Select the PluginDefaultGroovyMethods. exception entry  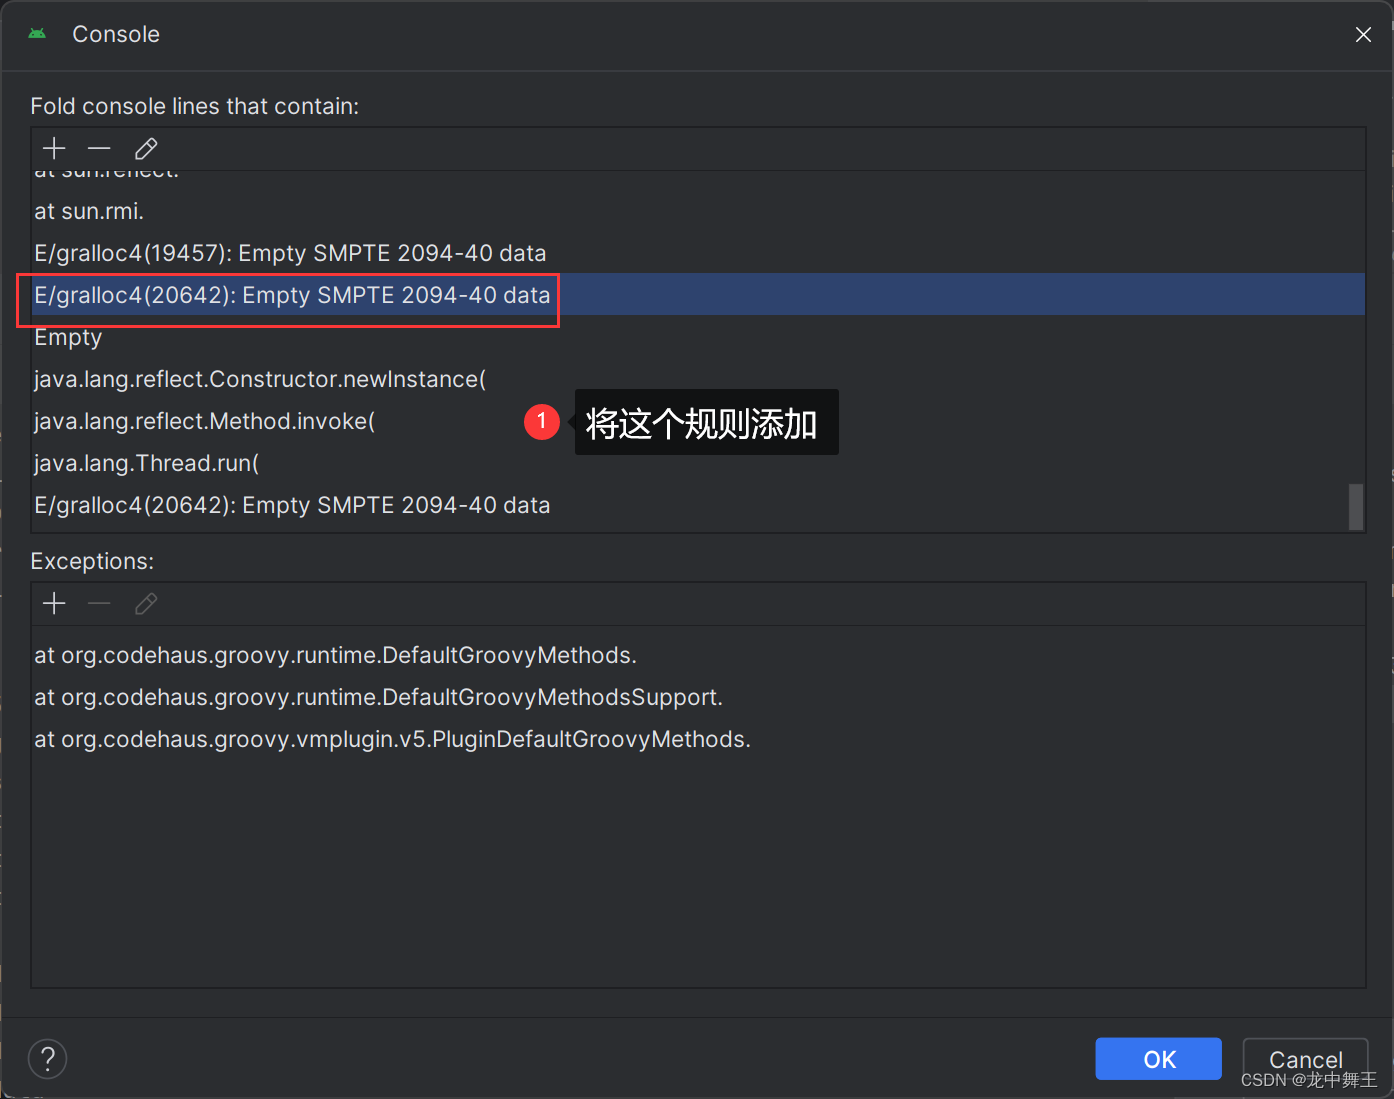click(x=698, y=739)
